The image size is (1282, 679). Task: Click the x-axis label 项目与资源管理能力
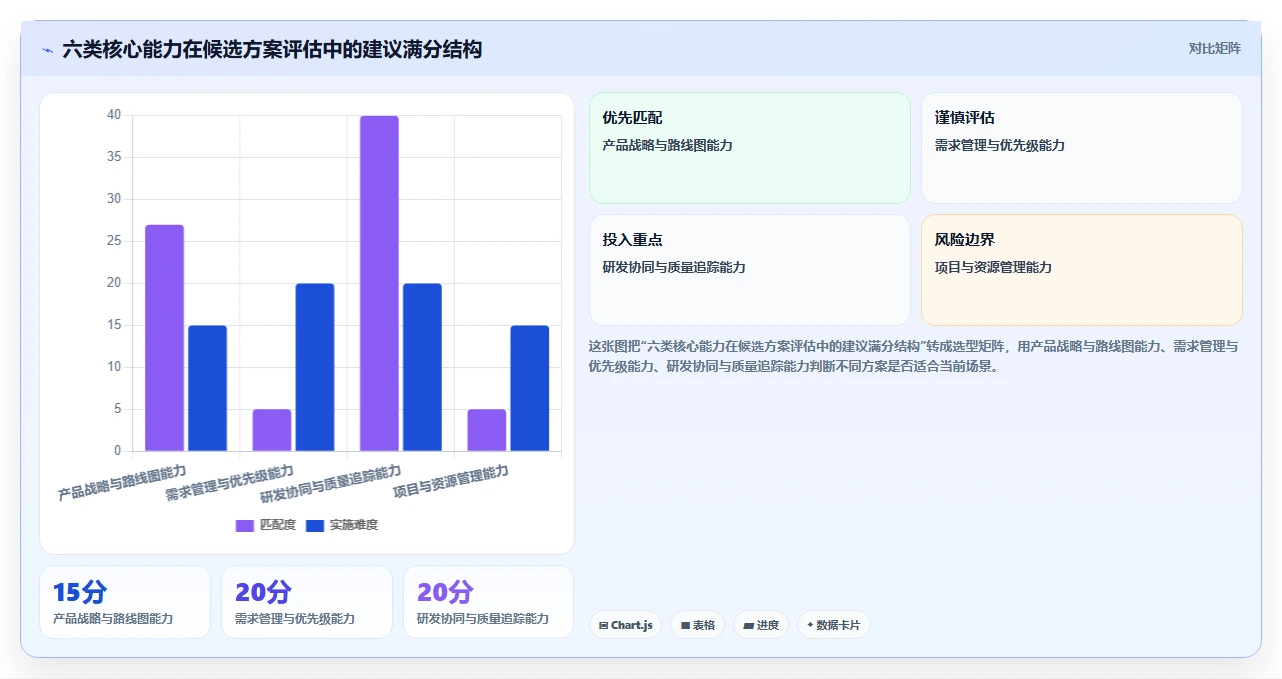tap(451, 482)
